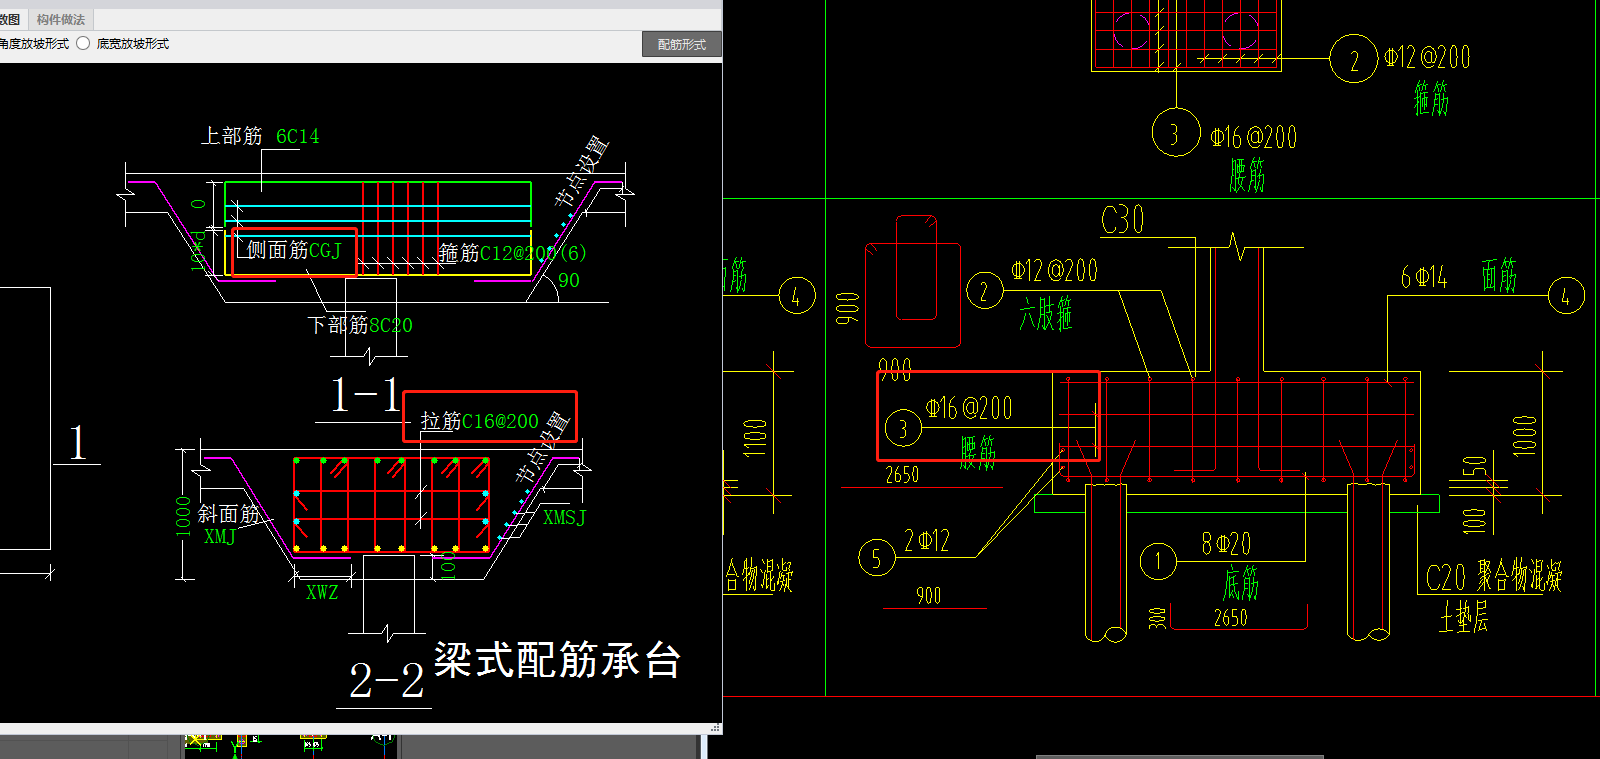Click the red-underlined 900 text
Viewport: 1600px width, 759px height.
[929, 596]
